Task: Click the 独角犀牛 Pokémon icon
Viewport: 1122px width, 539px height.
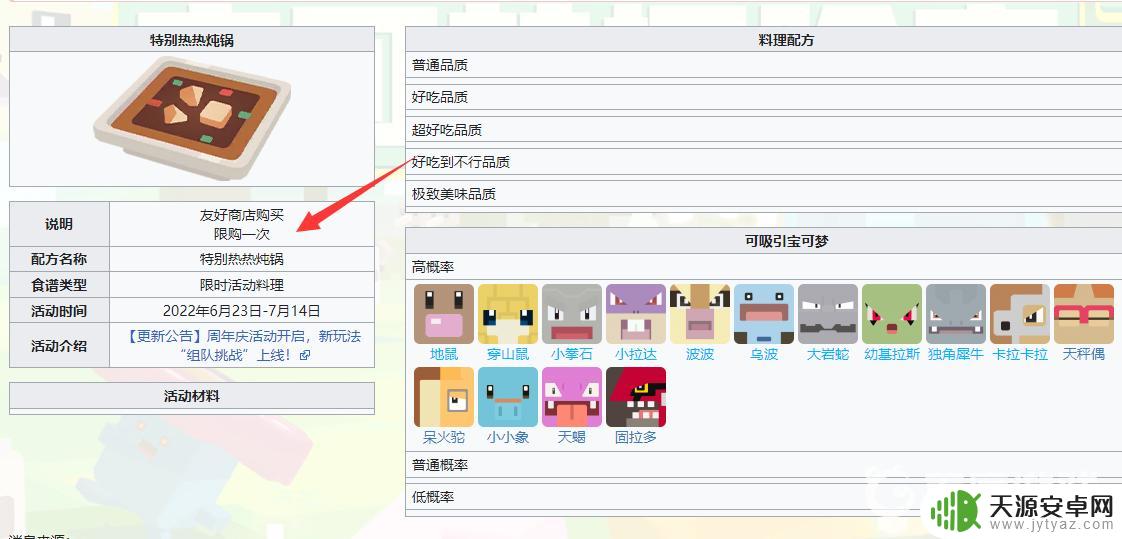Action: [x=956, y=314]
